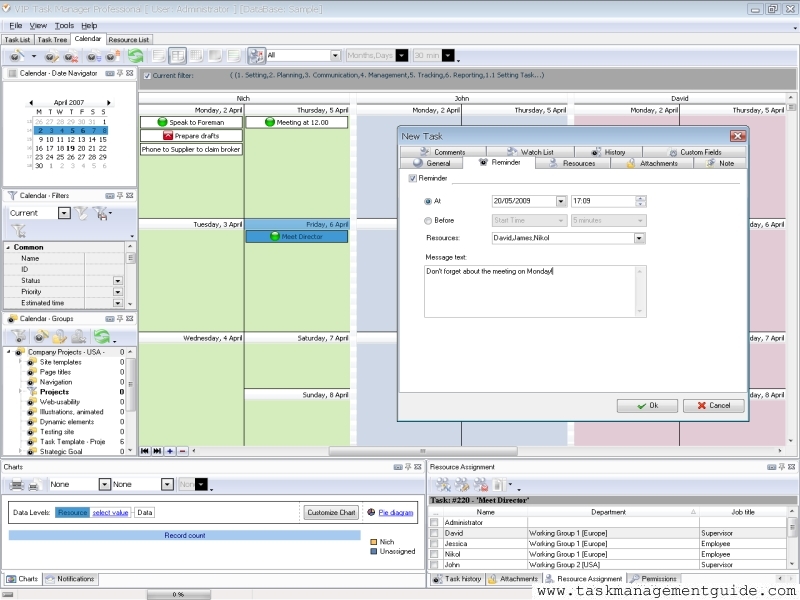Image resolution: width=800 pixels, height=600 pixels.
Task: Open the General tab in the New Task dialog
Action: [432, 163]
